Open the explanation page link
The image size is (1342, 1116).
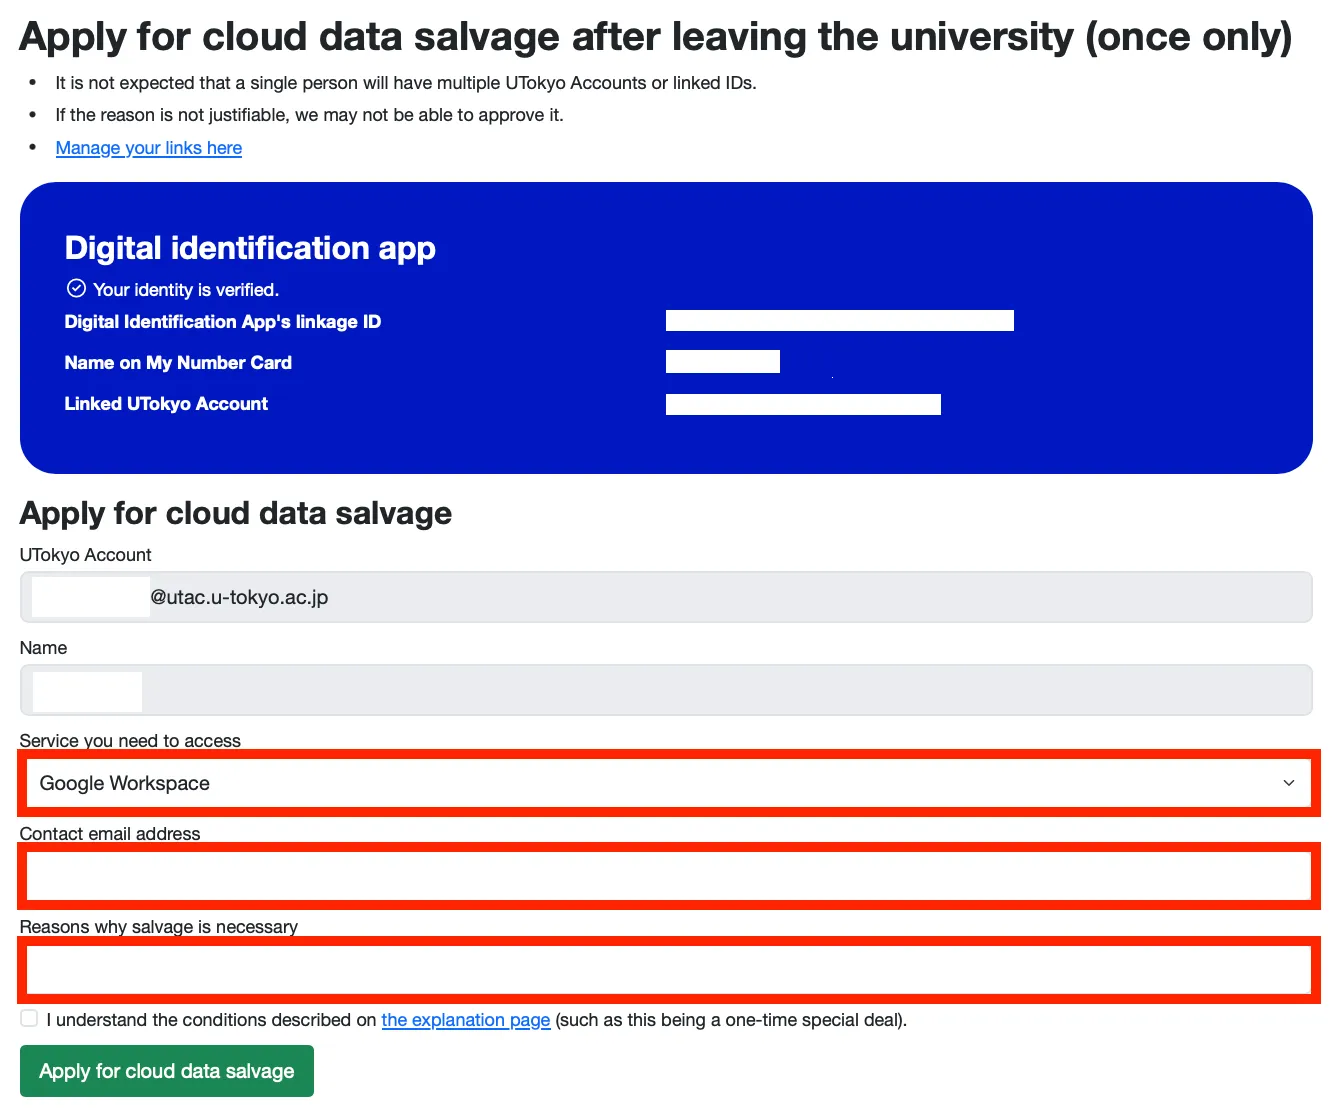466,1020
